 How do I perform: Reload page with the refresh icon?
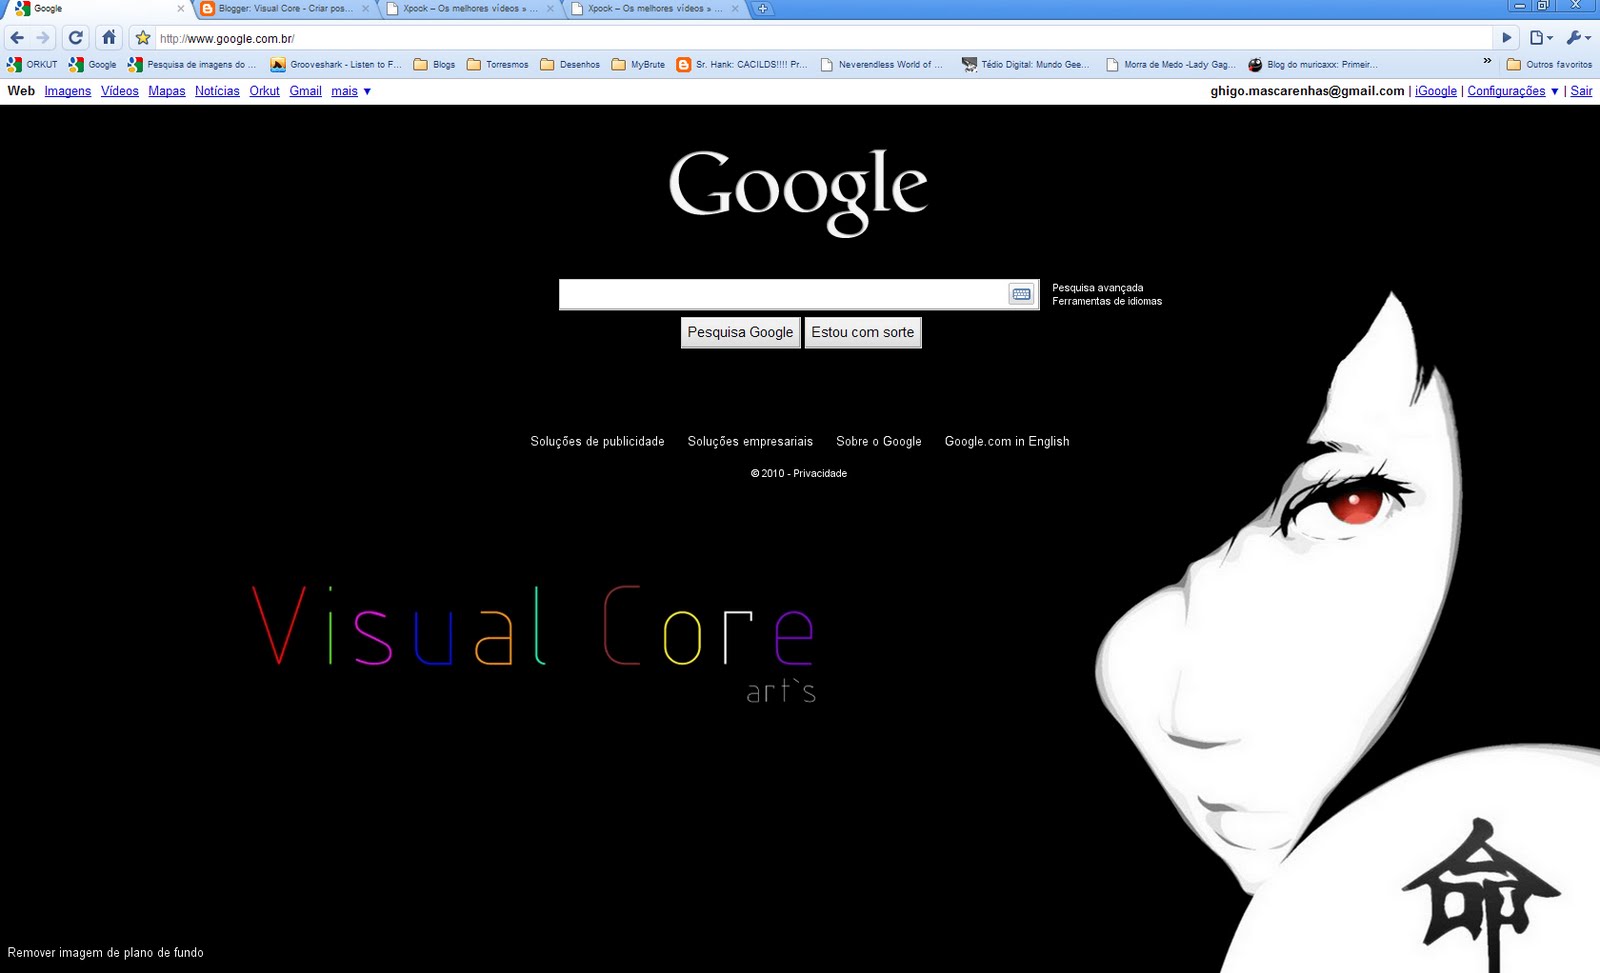click(75, 37)
